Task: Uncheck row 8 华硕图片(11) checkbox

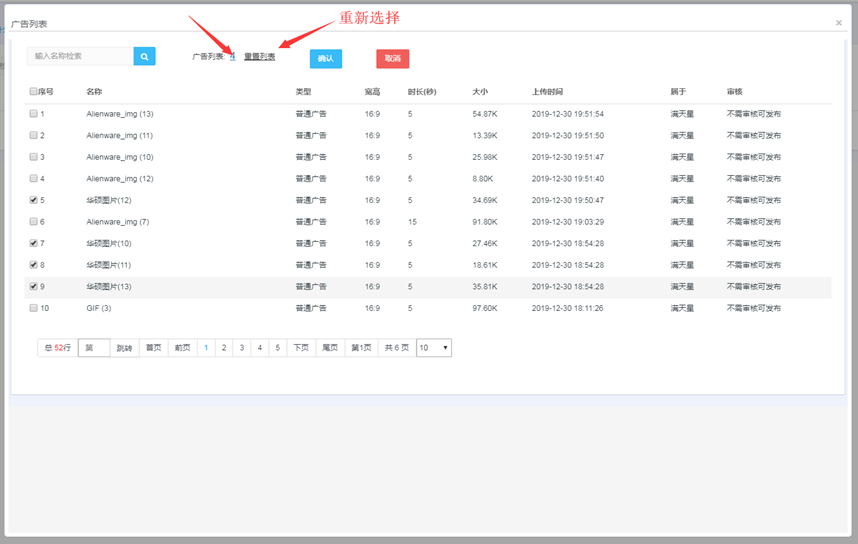Action: coord(33,265)
